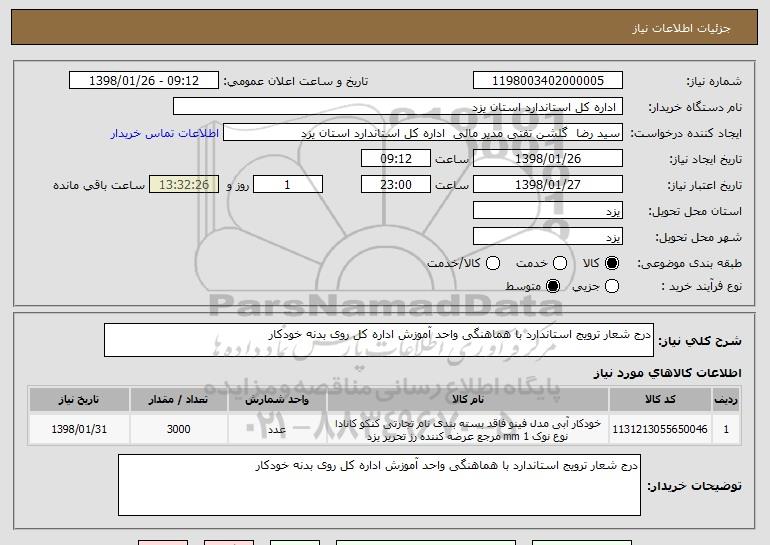
Task: Click the remaining time countdown 13:32:26
Action: (x=184, y=185)
